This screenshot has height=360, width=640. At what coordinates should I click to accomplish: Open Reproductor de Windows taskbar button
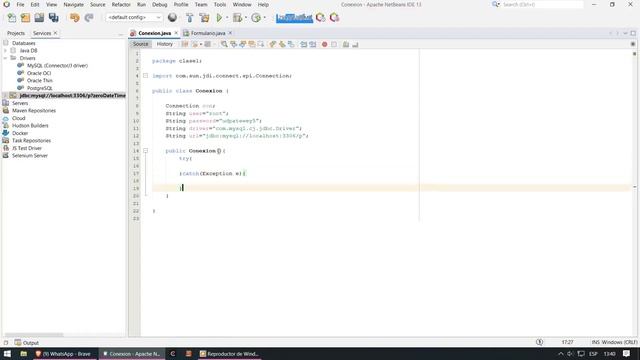click(230, 354)
